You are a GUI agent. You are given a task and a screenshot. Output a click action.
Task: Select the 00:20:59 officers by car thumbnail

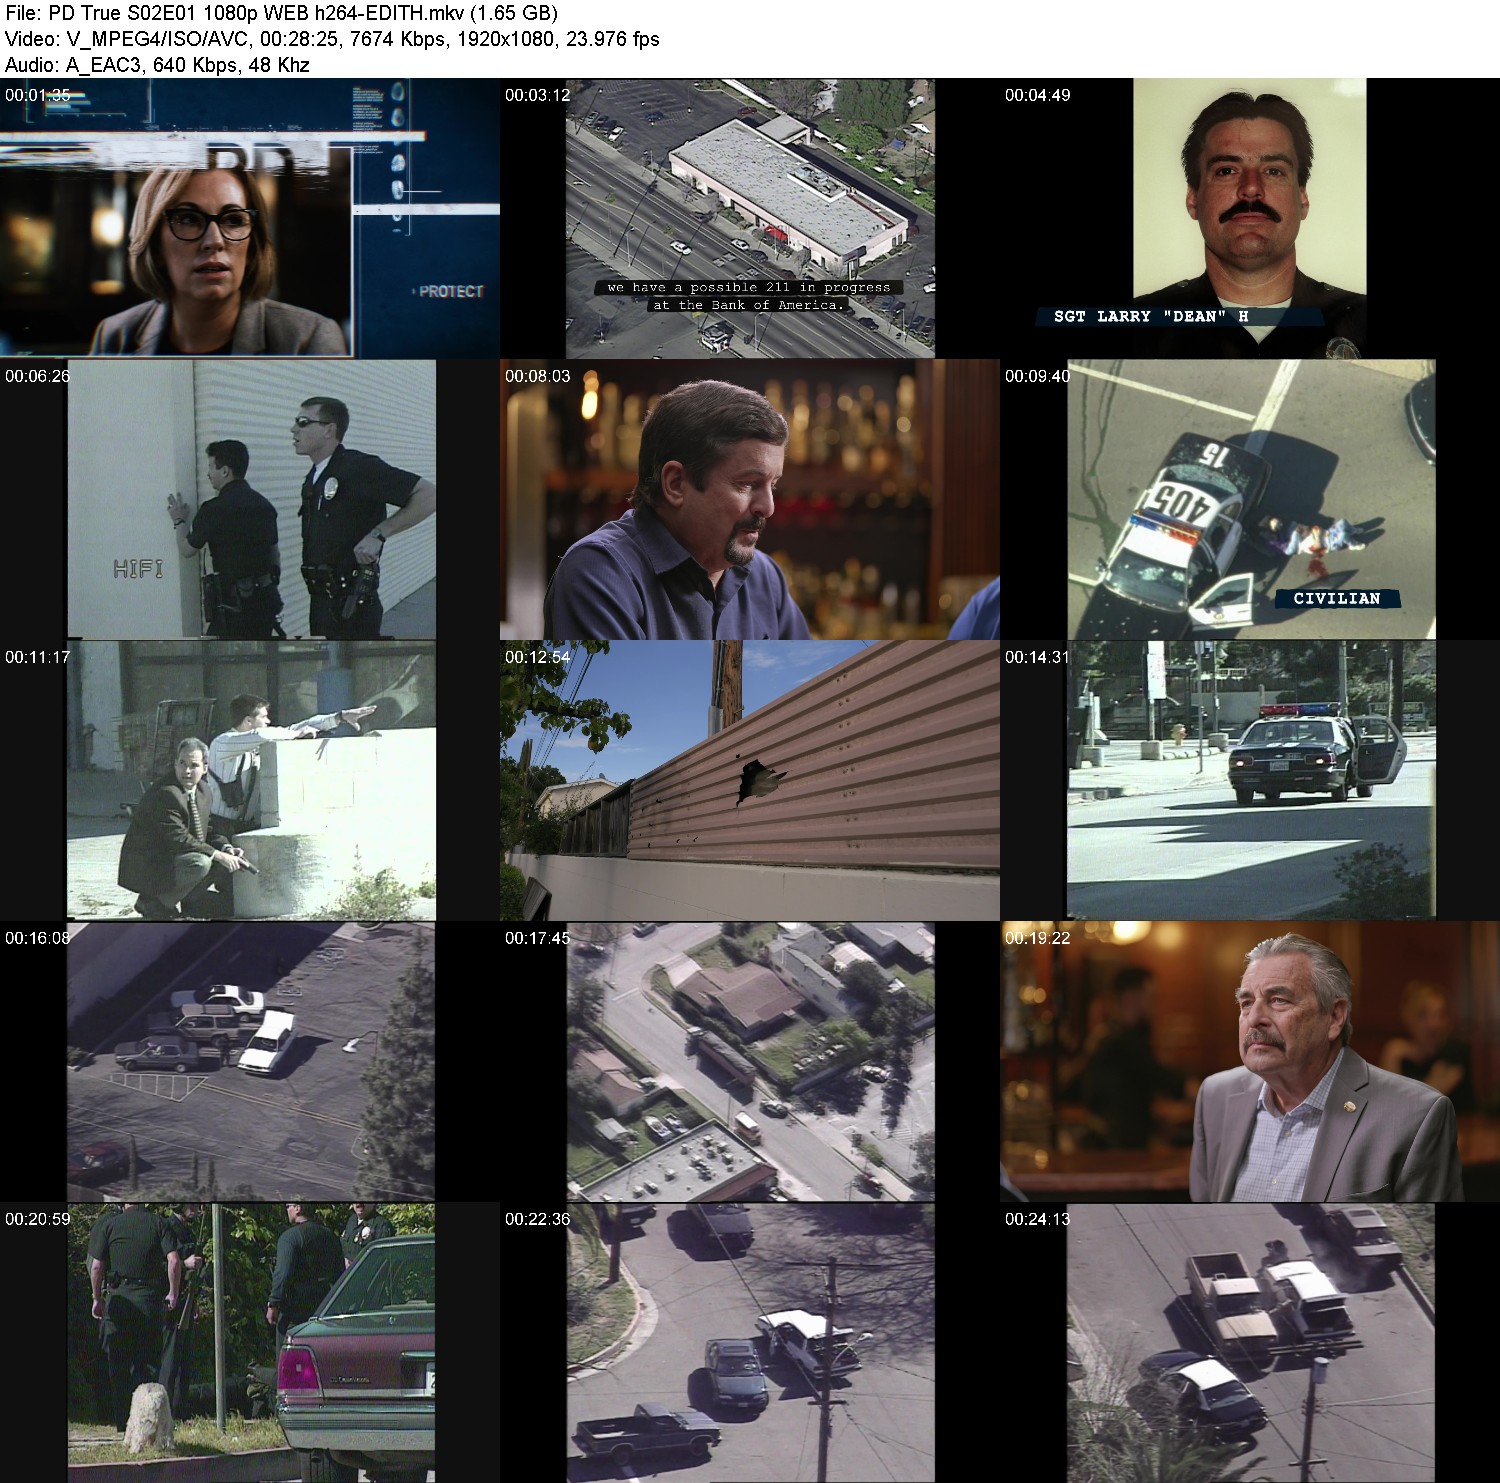(250, 1343)
